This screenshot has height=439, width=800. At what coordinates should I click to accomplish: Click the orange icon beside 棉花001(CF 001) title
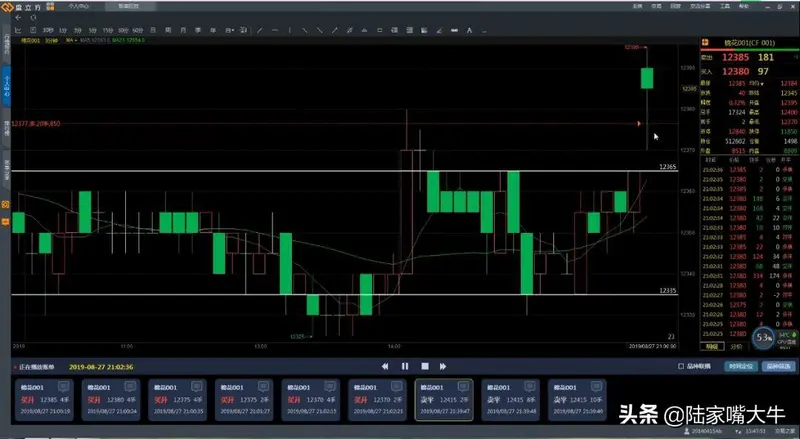[706, 42]
